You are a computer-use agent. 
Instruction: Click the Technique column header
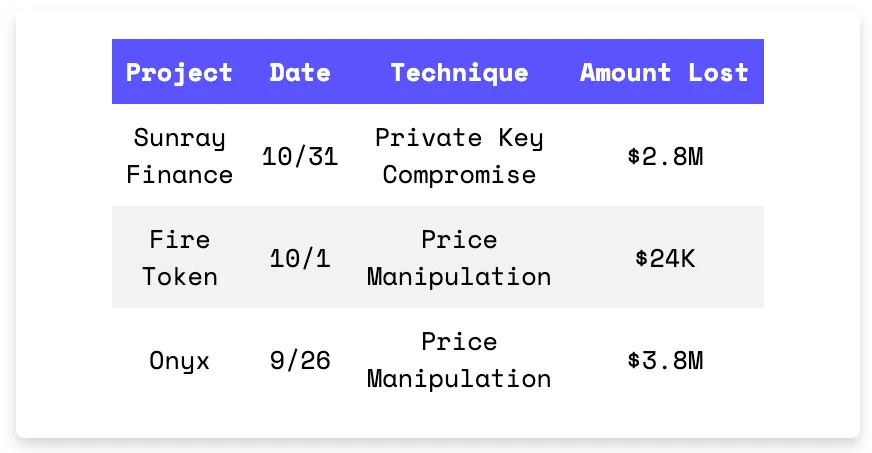tap(459, 73)
